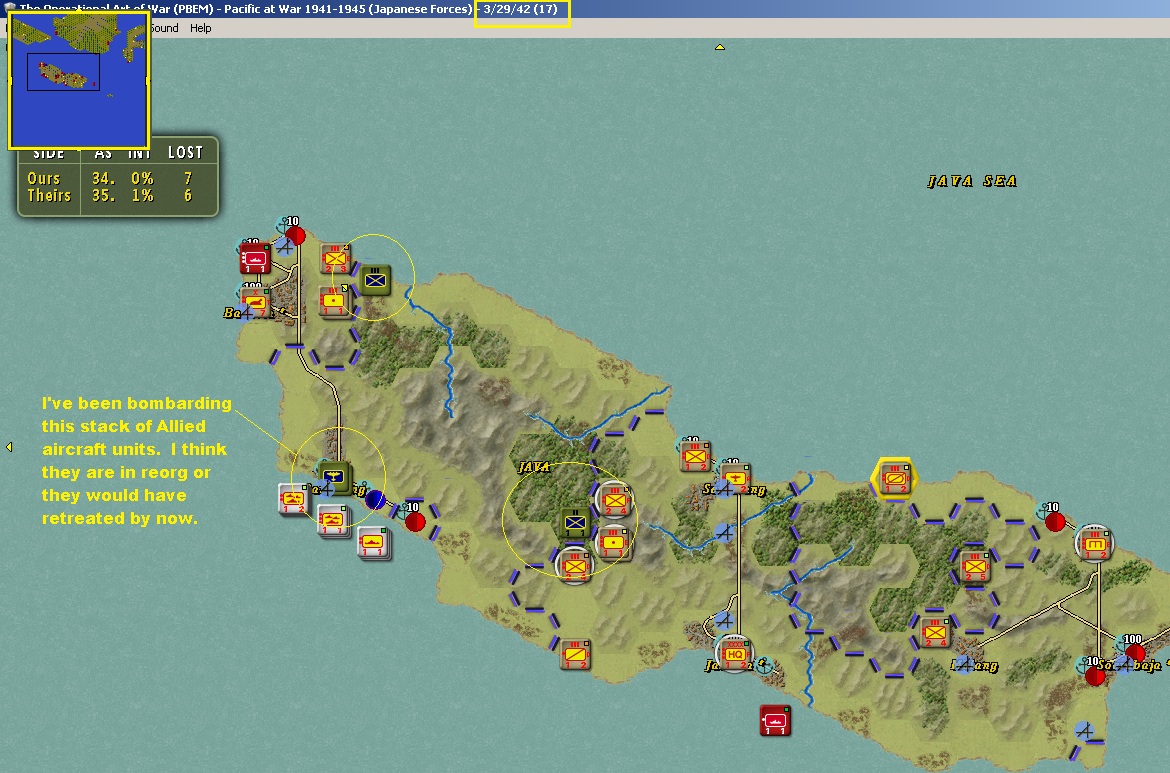1170x773 pixels.
Task: Select the HQ unit on the south coast
Action: point(734,654)
